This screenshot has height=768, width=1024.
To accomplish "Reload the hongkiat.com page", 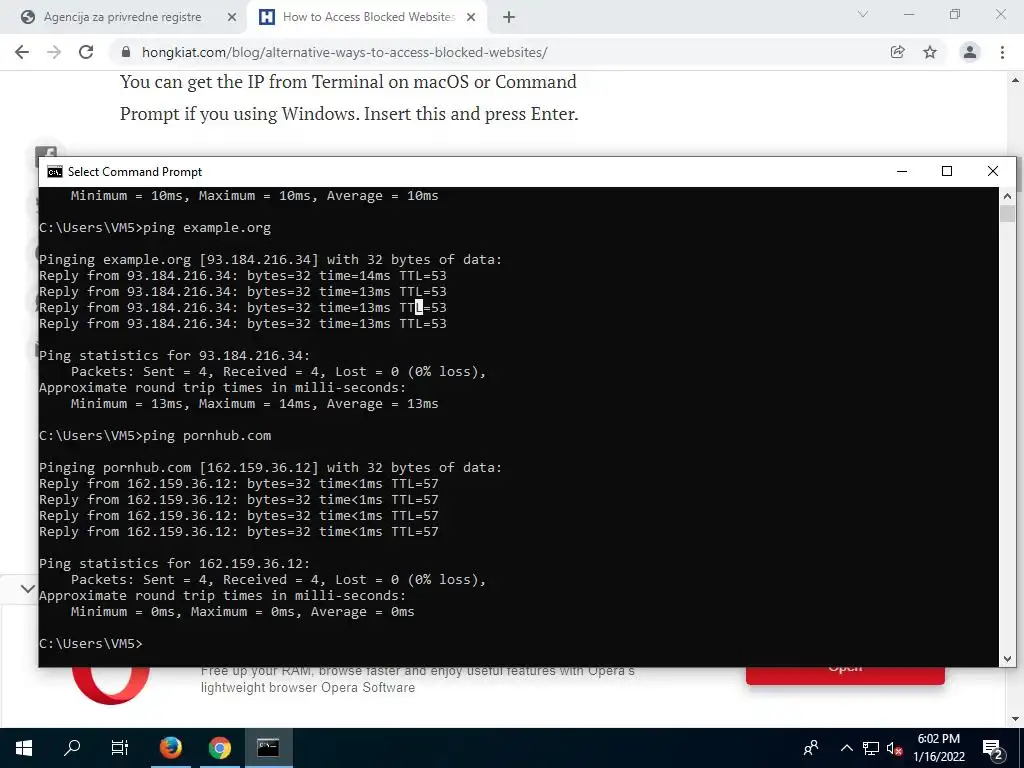I will click(86, 52).
